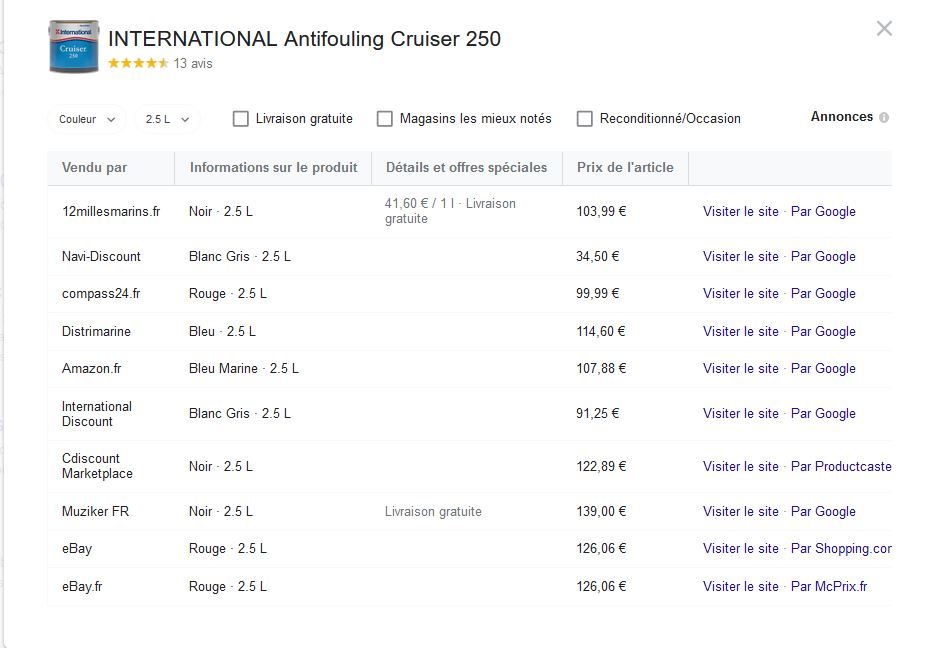The image size is (930, 648).
Task: Enable the Livraison gratuite checkbox
Action: click(240, 119)
